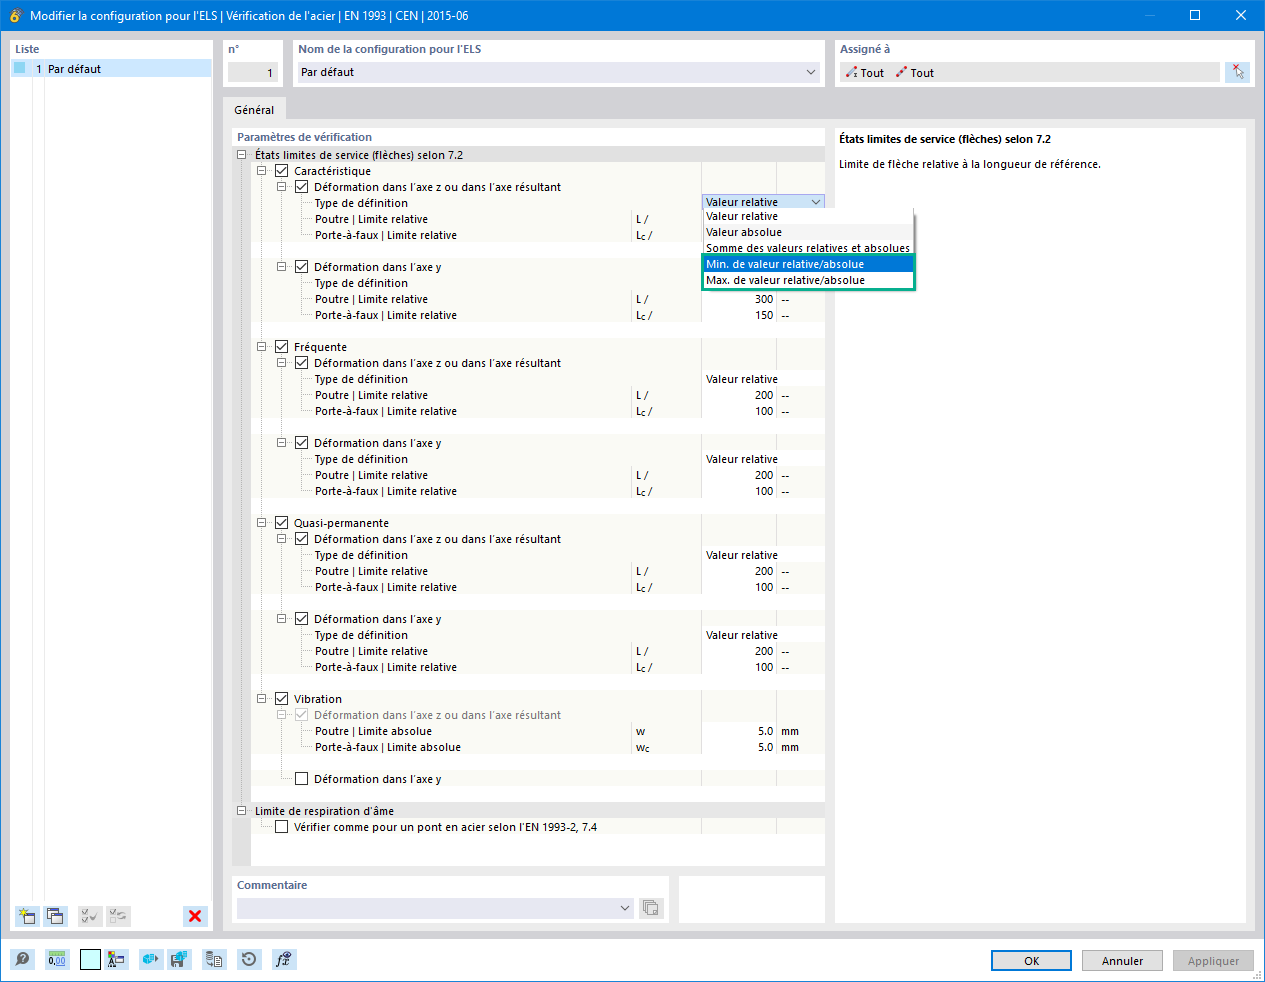Viewport: 1265px width, 982px height.
Task: Choose 'Somme des valeurs relatives et absolues'
Action: pos(808,248)
